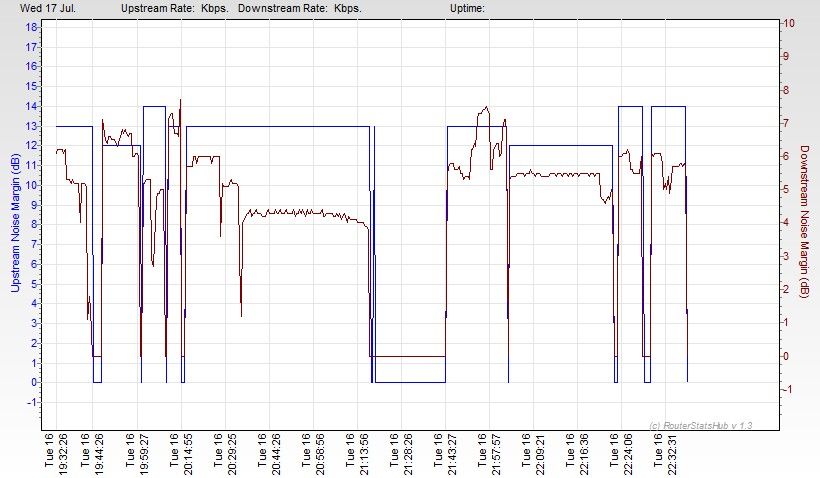
Task: Click the downstream axis value 8
Action: point(787,90)
